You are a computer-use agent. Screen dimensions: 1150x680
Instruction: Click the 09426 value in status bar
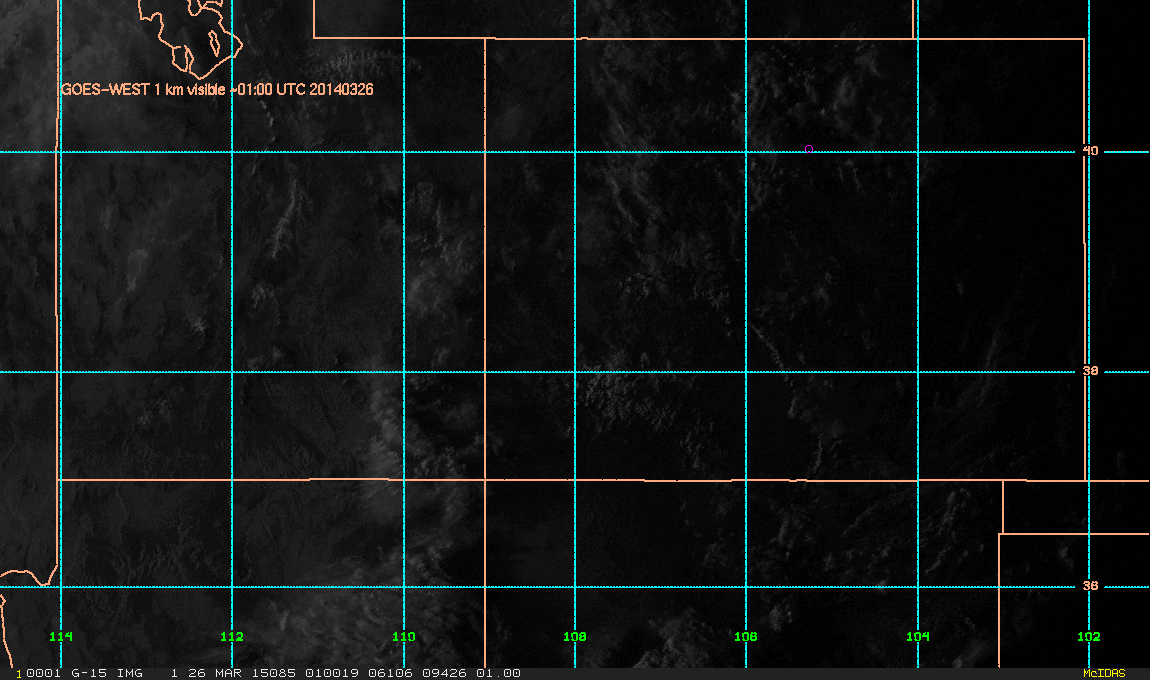[x=444, y=673]
